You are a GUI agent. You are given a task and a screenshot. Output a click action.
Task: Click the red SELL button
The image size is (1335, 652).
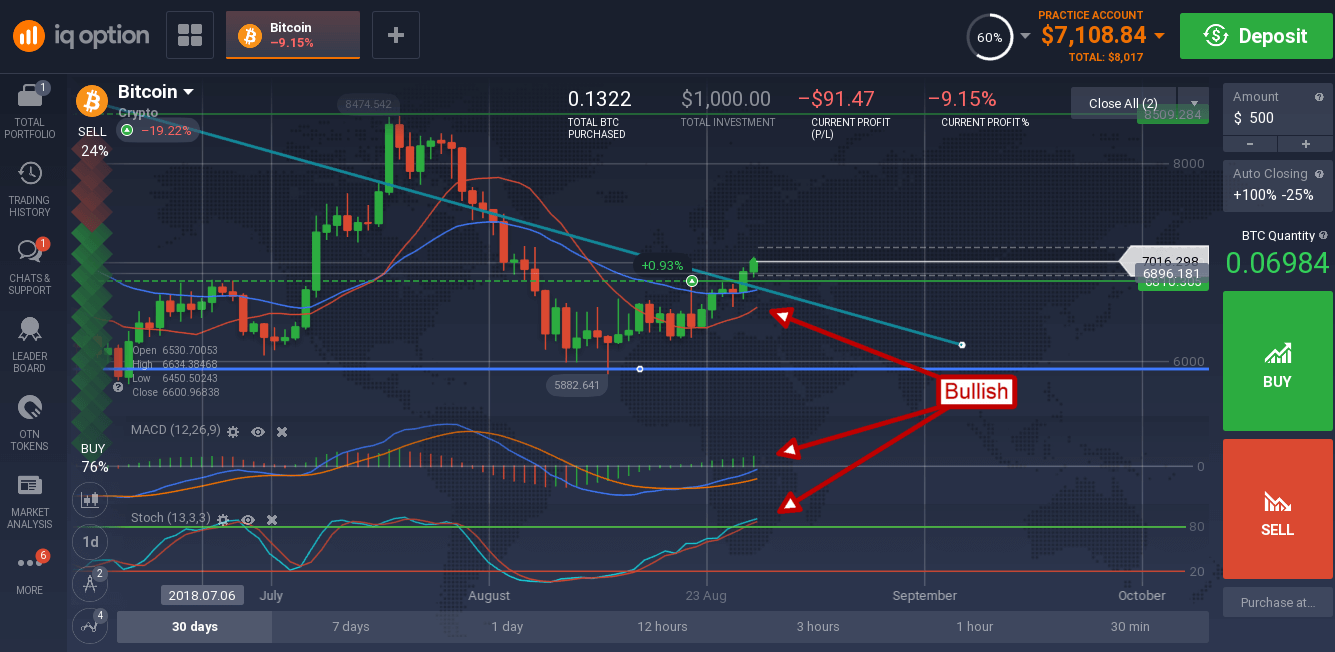point(1277,509)
